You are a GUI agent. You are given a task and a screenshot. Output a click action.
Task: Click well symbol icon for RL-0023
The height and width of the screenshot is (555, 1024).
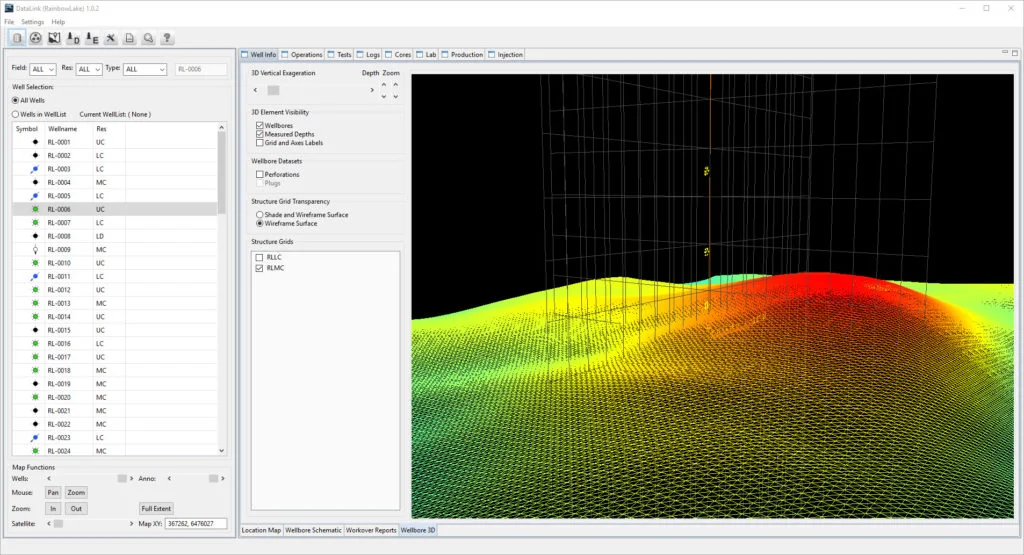click(35, 437)
